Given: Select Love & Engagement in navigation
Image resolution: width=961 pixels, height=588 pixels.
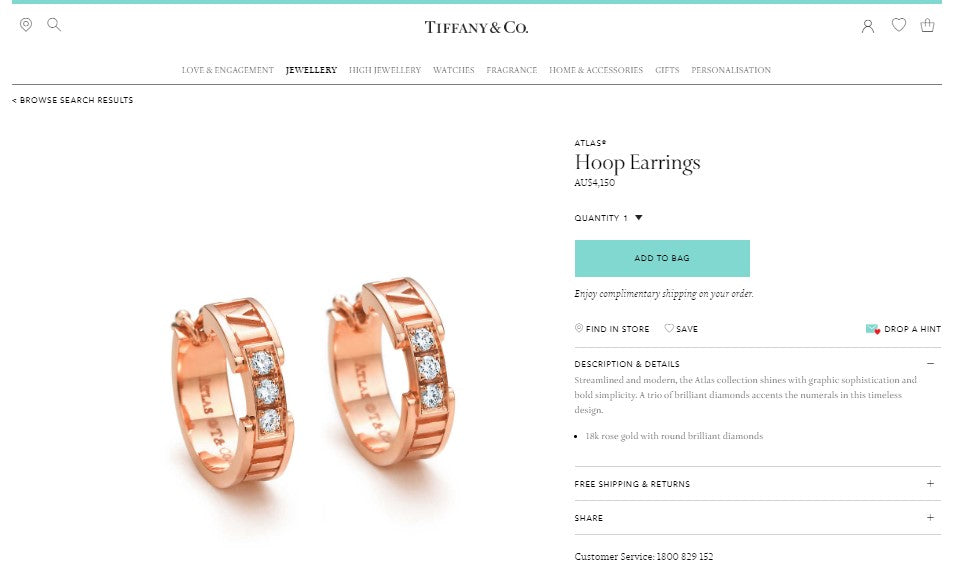Looking at the screenshot, I should pyautogui.click(x=227, y=70).
